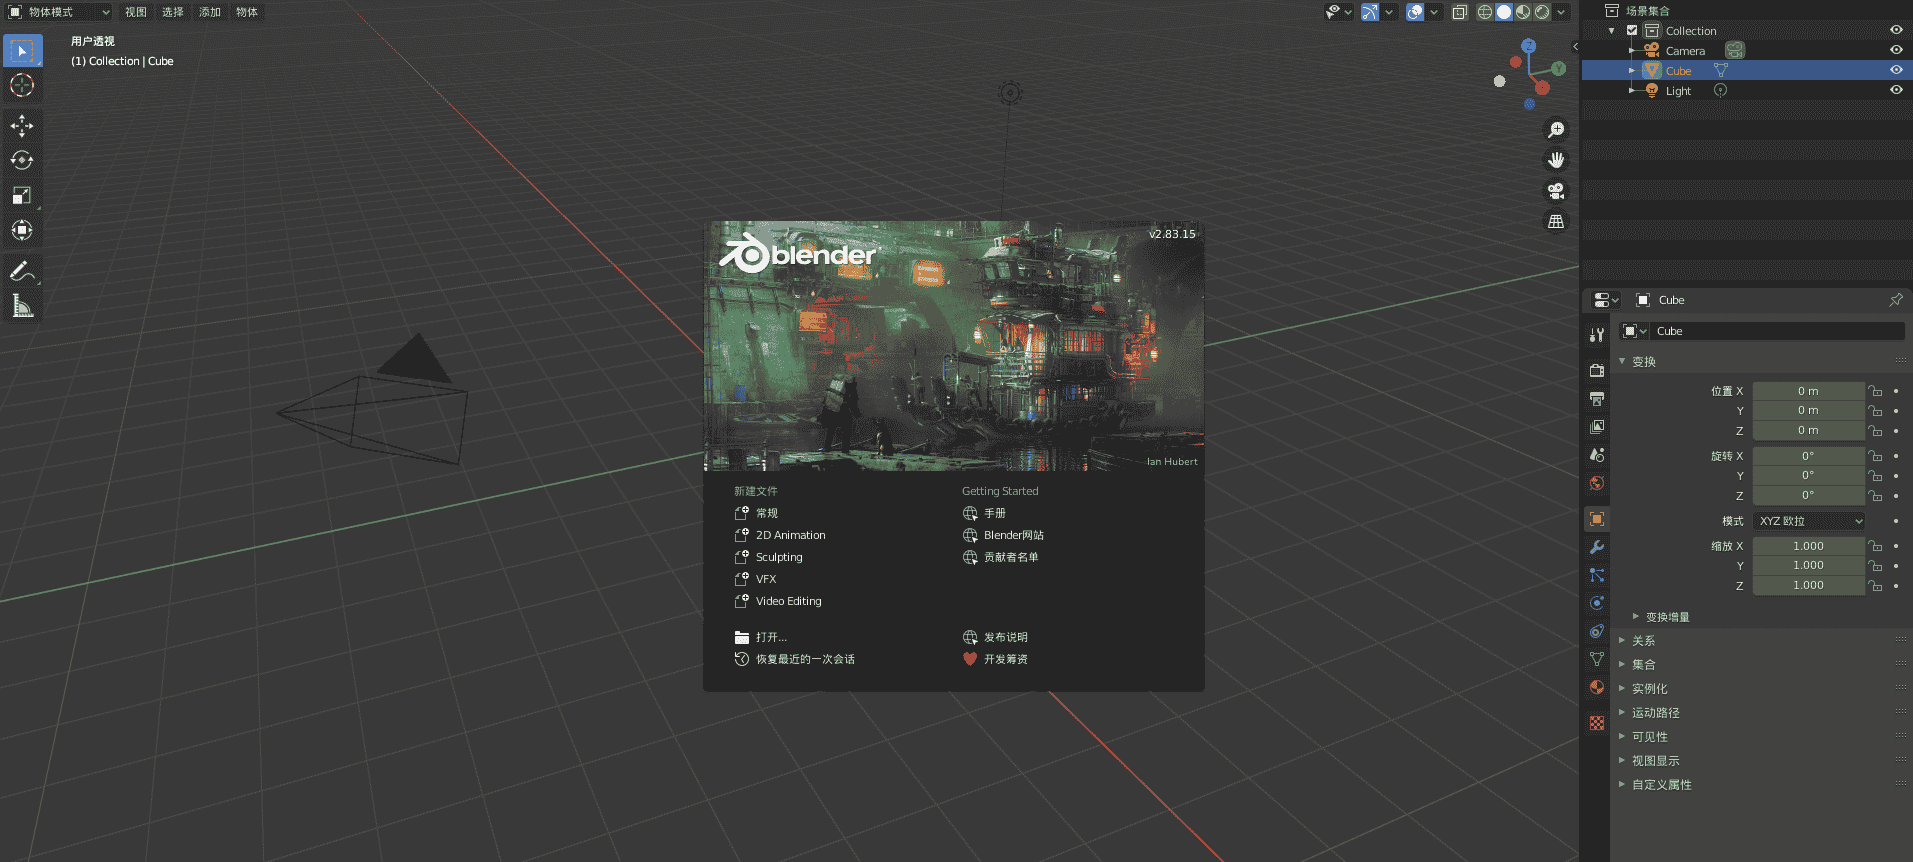The image size is (1913, 862).
Task: Select the Measure tool
Action: (x=22, y=306)
